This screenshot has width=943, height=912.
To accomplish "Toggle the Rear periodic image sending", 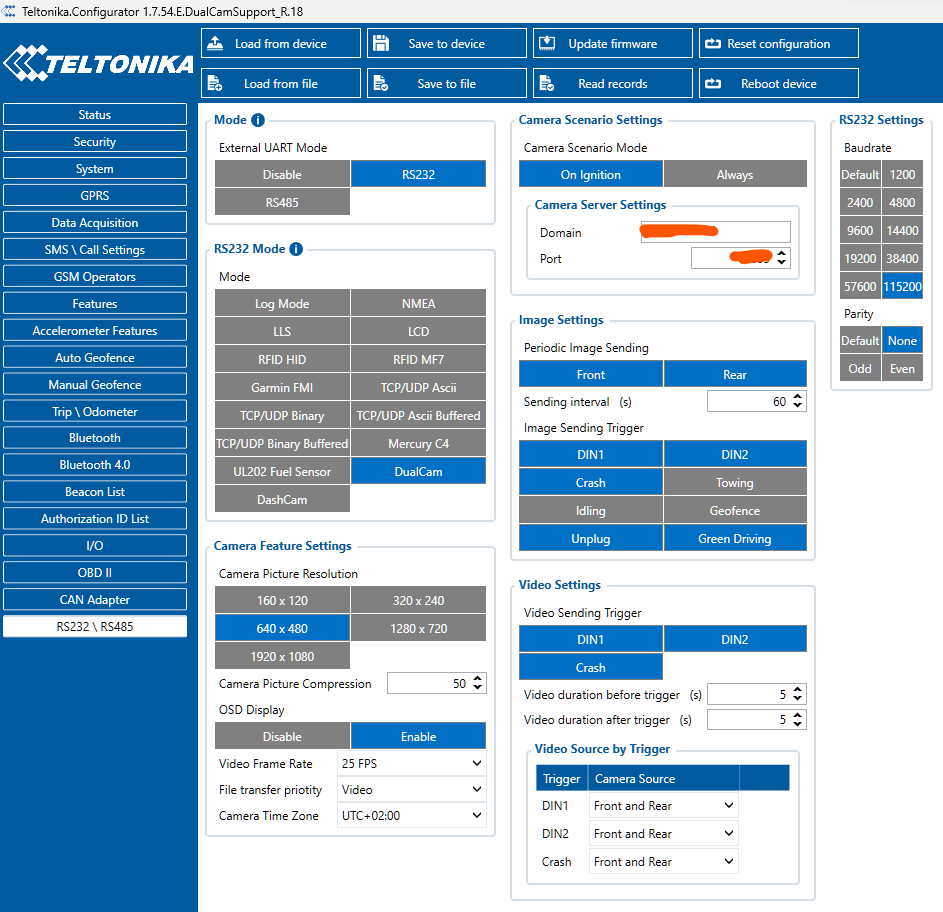I will point(735,375).
